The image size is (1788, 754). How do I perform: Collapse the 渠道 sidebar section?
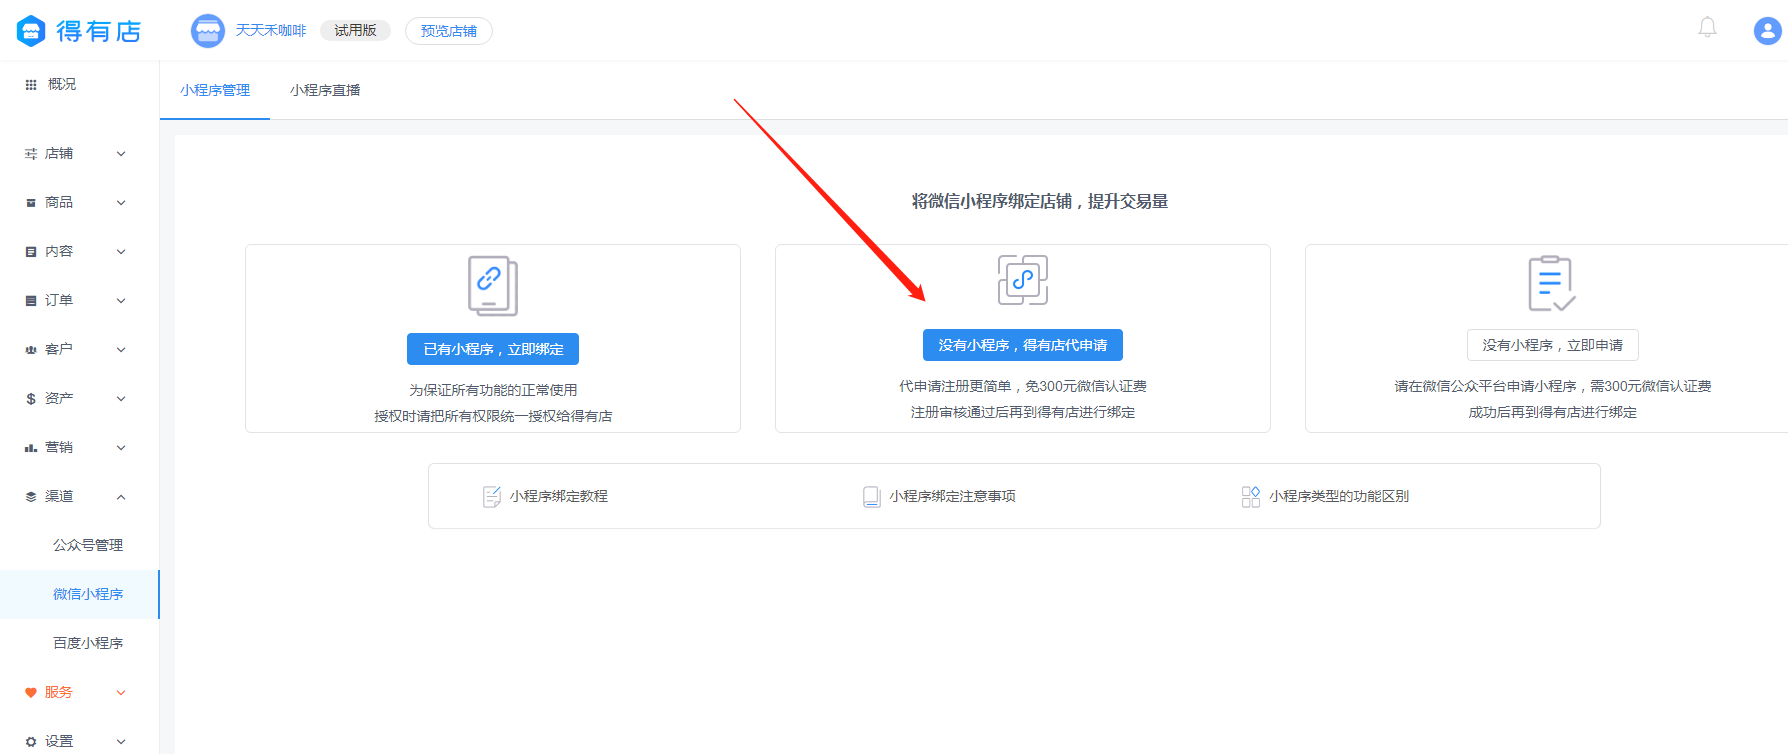pos(121,497)
